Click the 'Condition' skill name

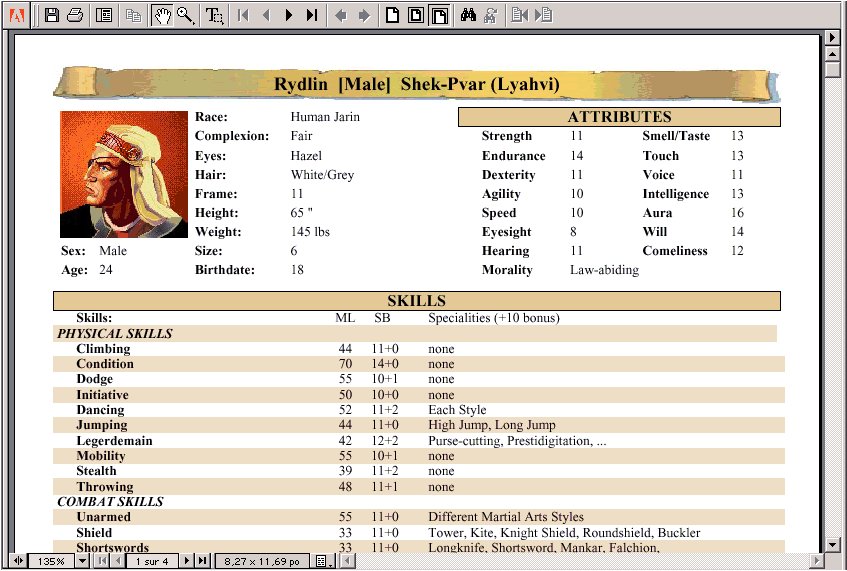point(105,364)
